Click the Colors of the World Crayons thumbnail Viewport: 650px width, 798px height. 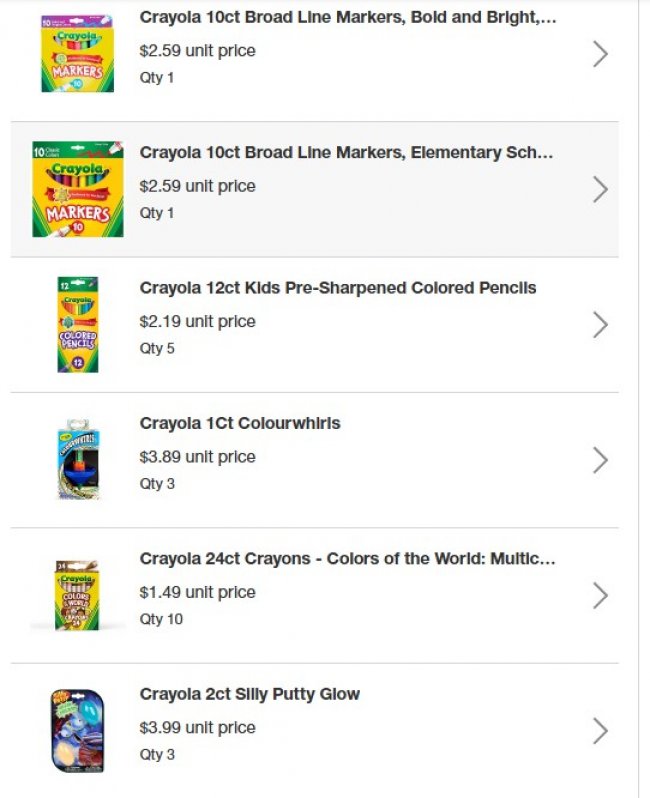click(x=77, y=596)
